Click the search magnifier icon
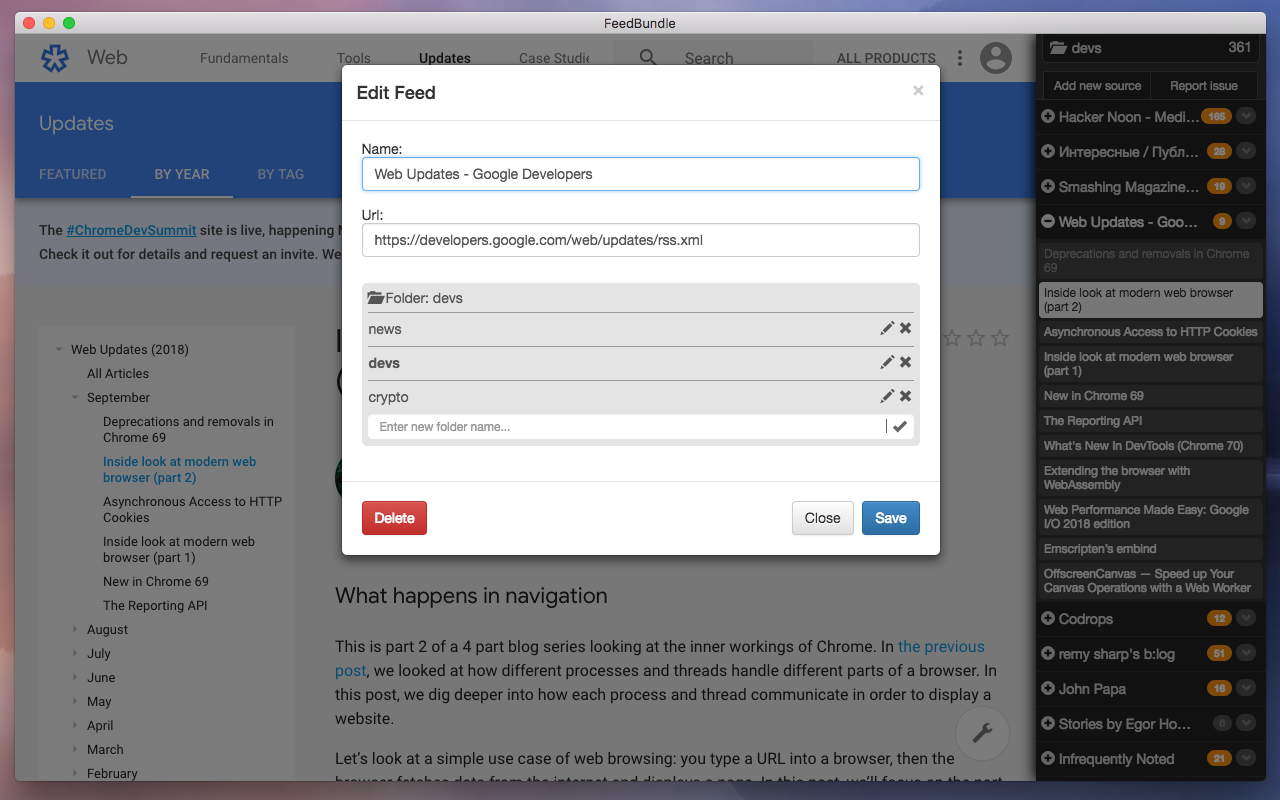The width and height of the screenshot is (1280, 800). [x=648, y=58]
